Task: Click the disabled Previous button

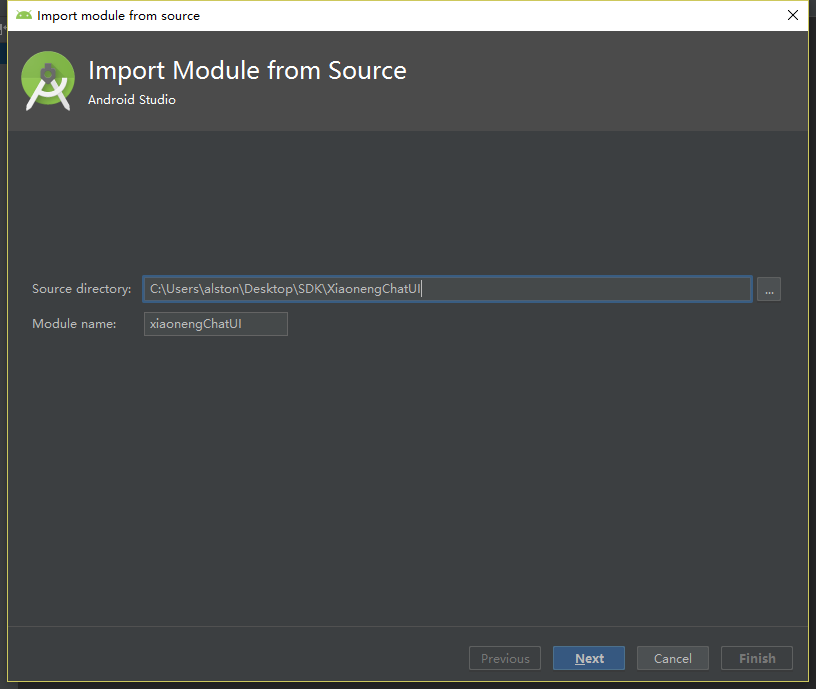Action: (505, 658)
